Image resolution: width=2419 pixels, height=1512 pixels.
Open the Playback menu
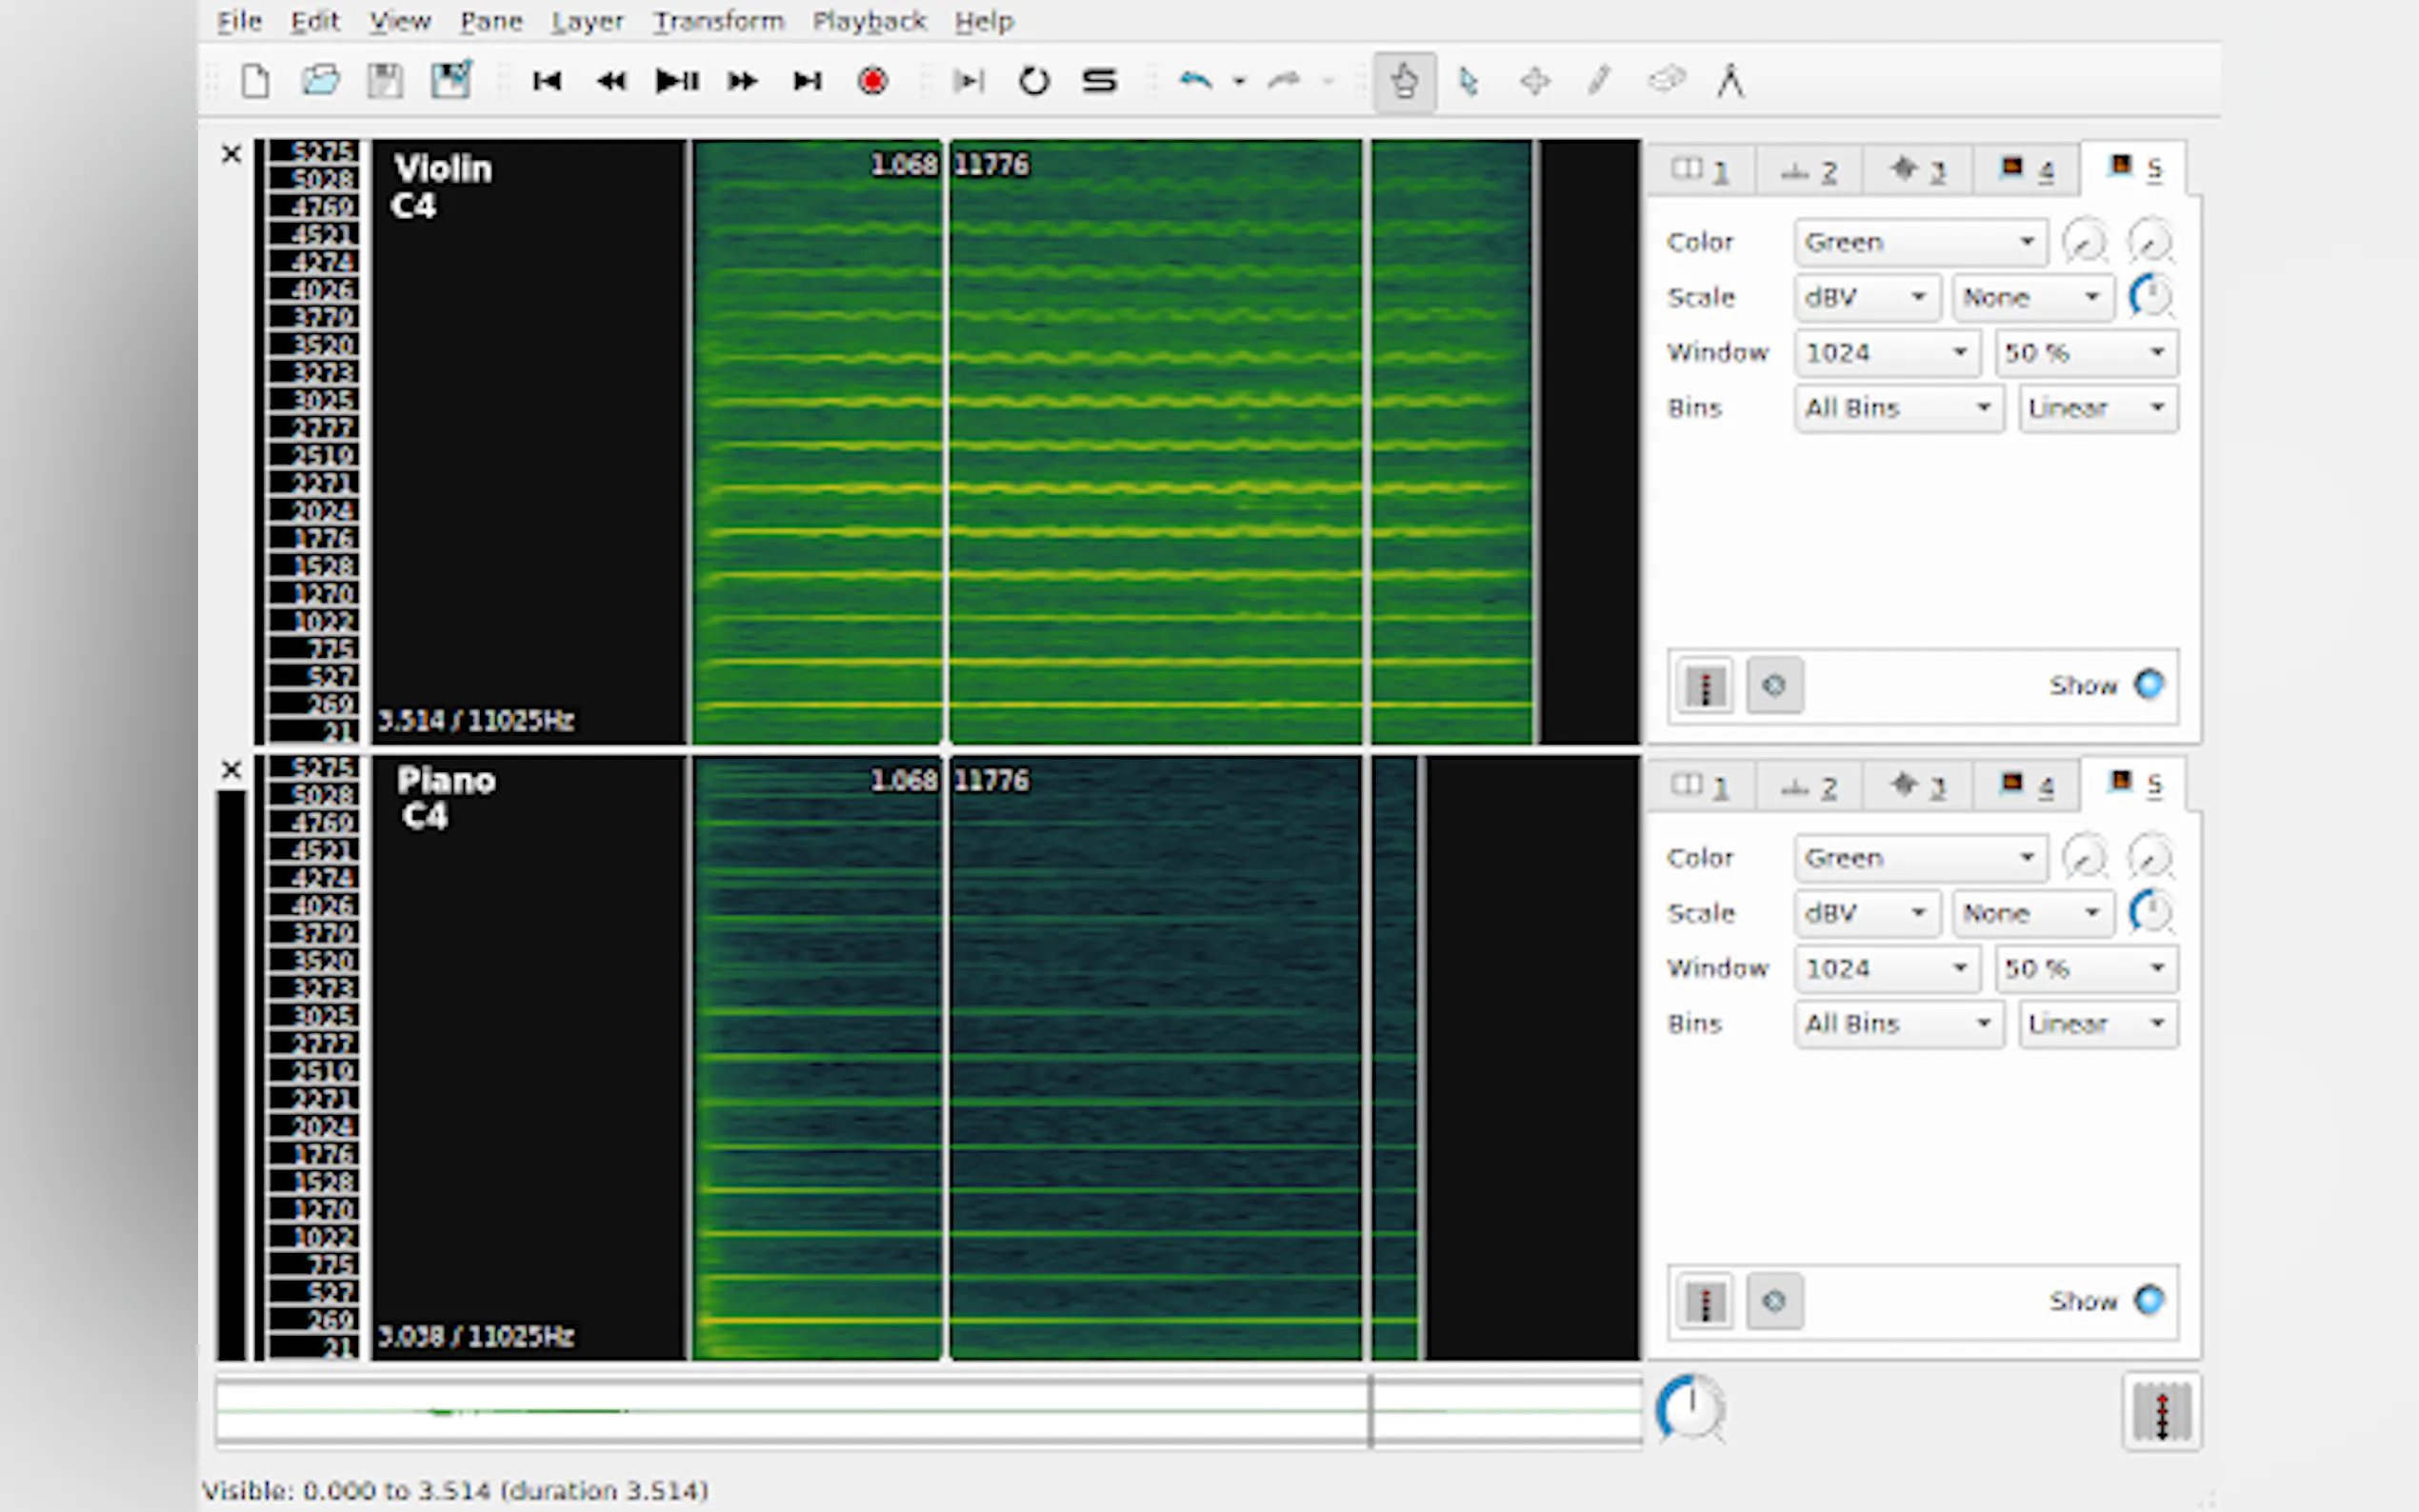[x=869, y=21]
